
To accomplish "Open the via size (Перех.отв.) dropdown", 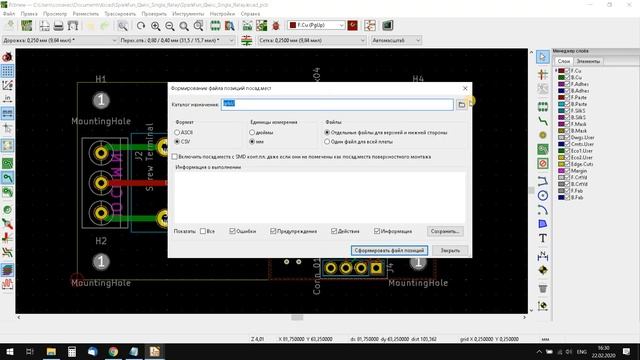I will tap(177, 40).
